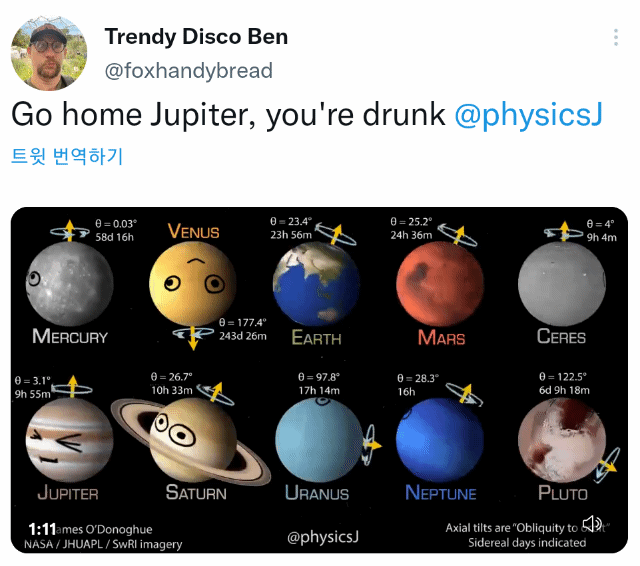Click the 트윗 번역하기 translate link

[67, 156]
